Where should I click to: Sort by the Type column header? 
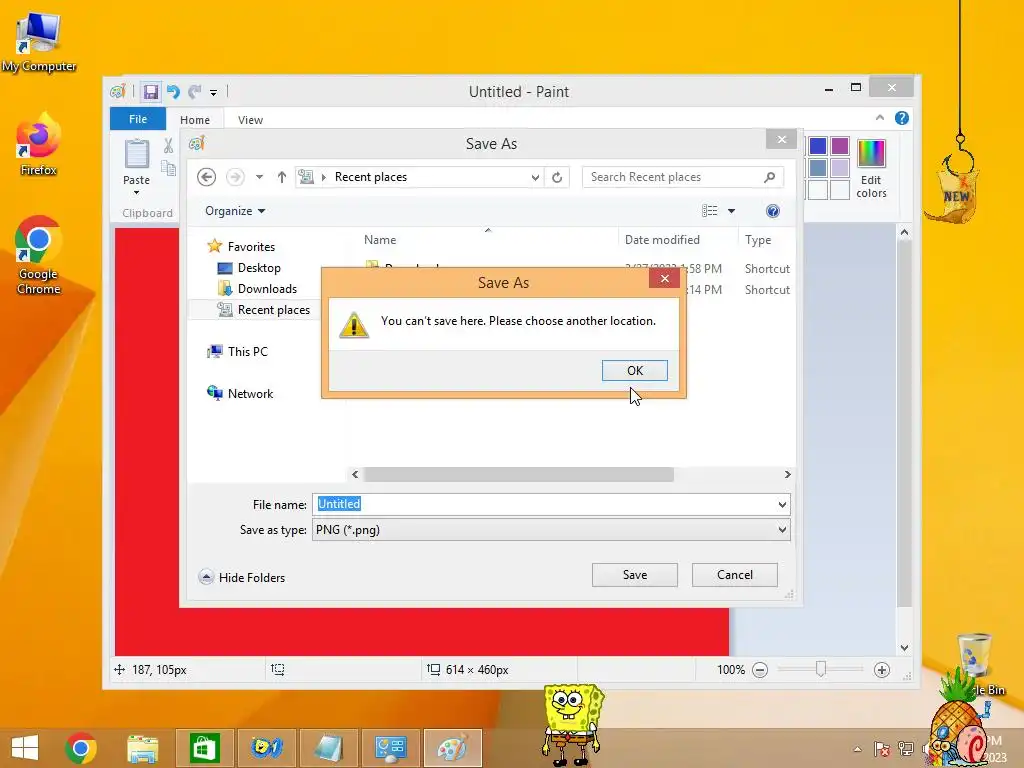(758, 240)
